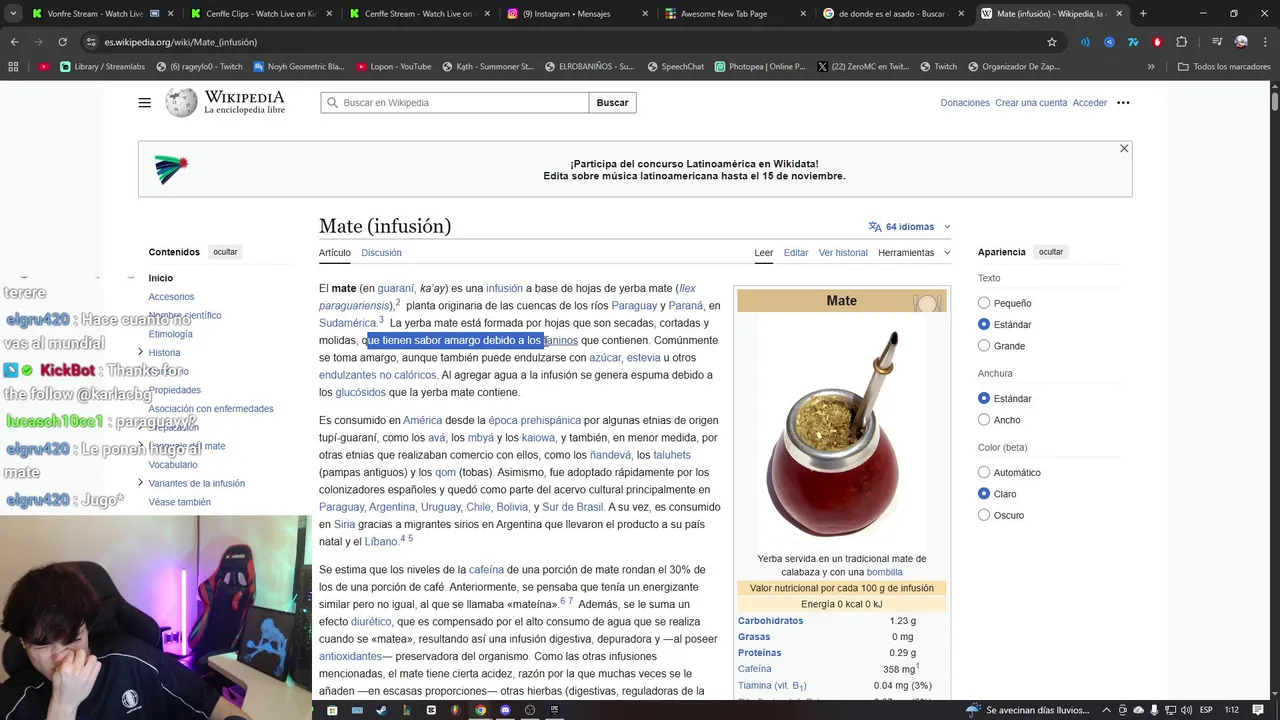This screenshot has width=1280, height=720.
Task: Bookmark this page with the star icon
Action: (1052, 42)
